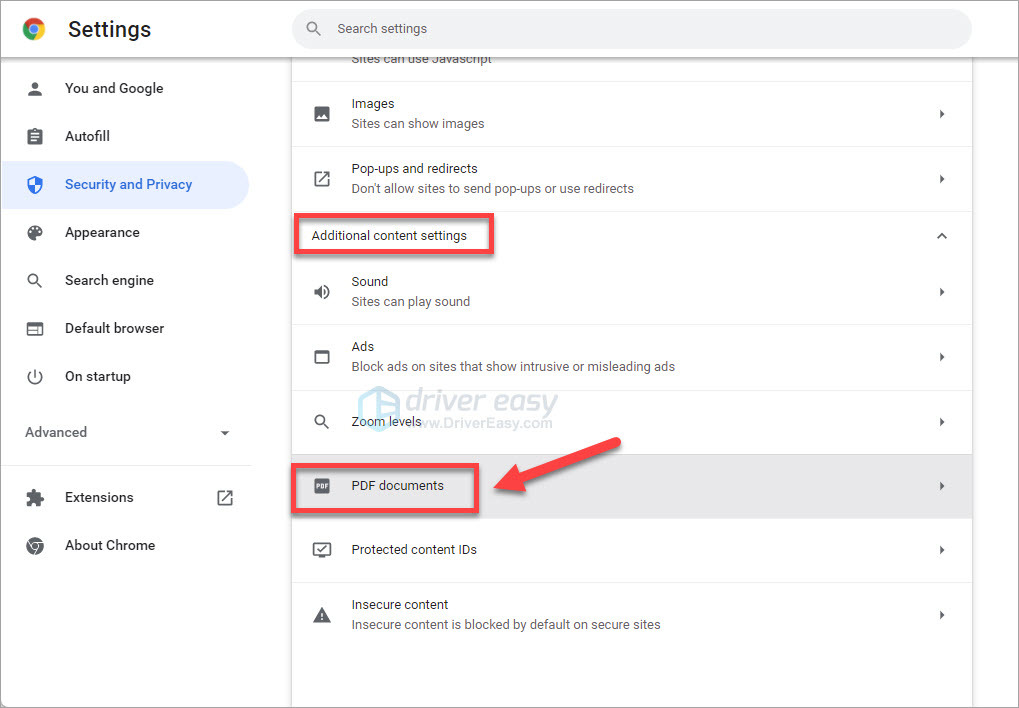
Task: Open PDF documents settings via its arrow
Action: pos(941,485)
